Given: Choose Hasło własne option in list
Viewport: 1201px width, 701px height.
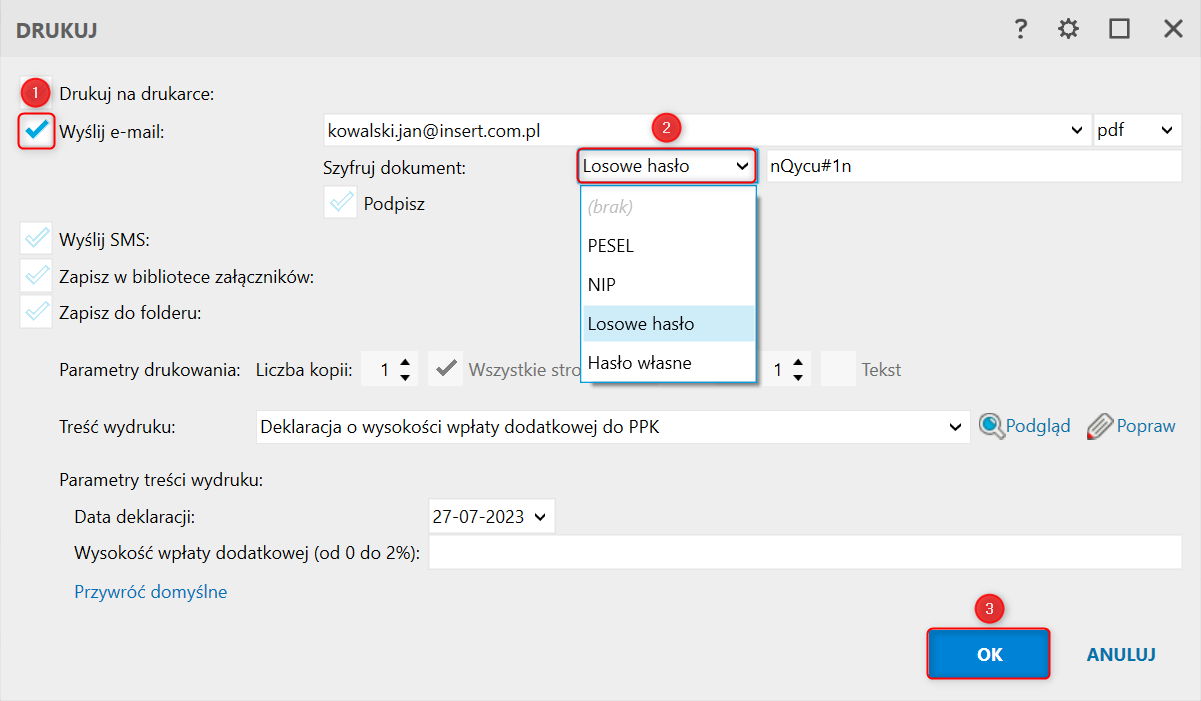Looking at the screenshot, I should [639, 362].
